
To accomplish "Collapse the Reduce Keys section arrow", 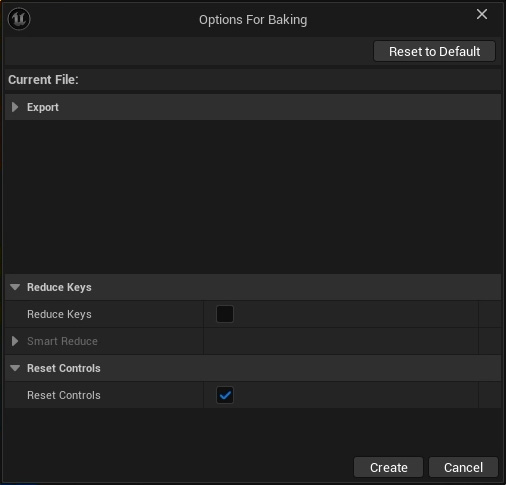I will click(15, 287).
